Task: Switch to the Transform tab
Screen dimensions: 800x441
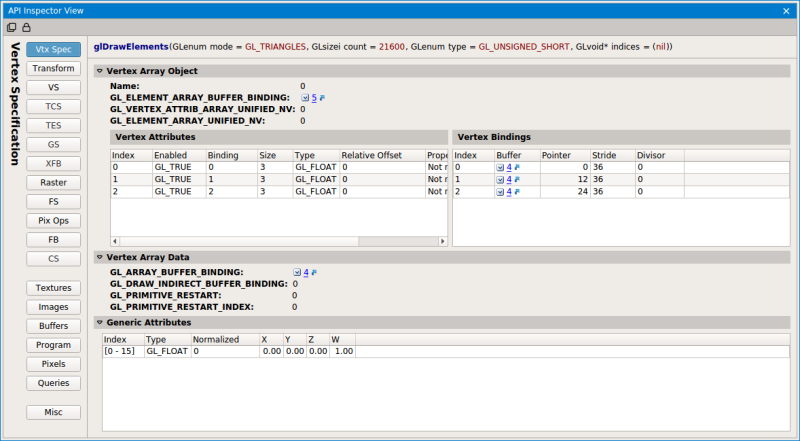Action: 54,68
